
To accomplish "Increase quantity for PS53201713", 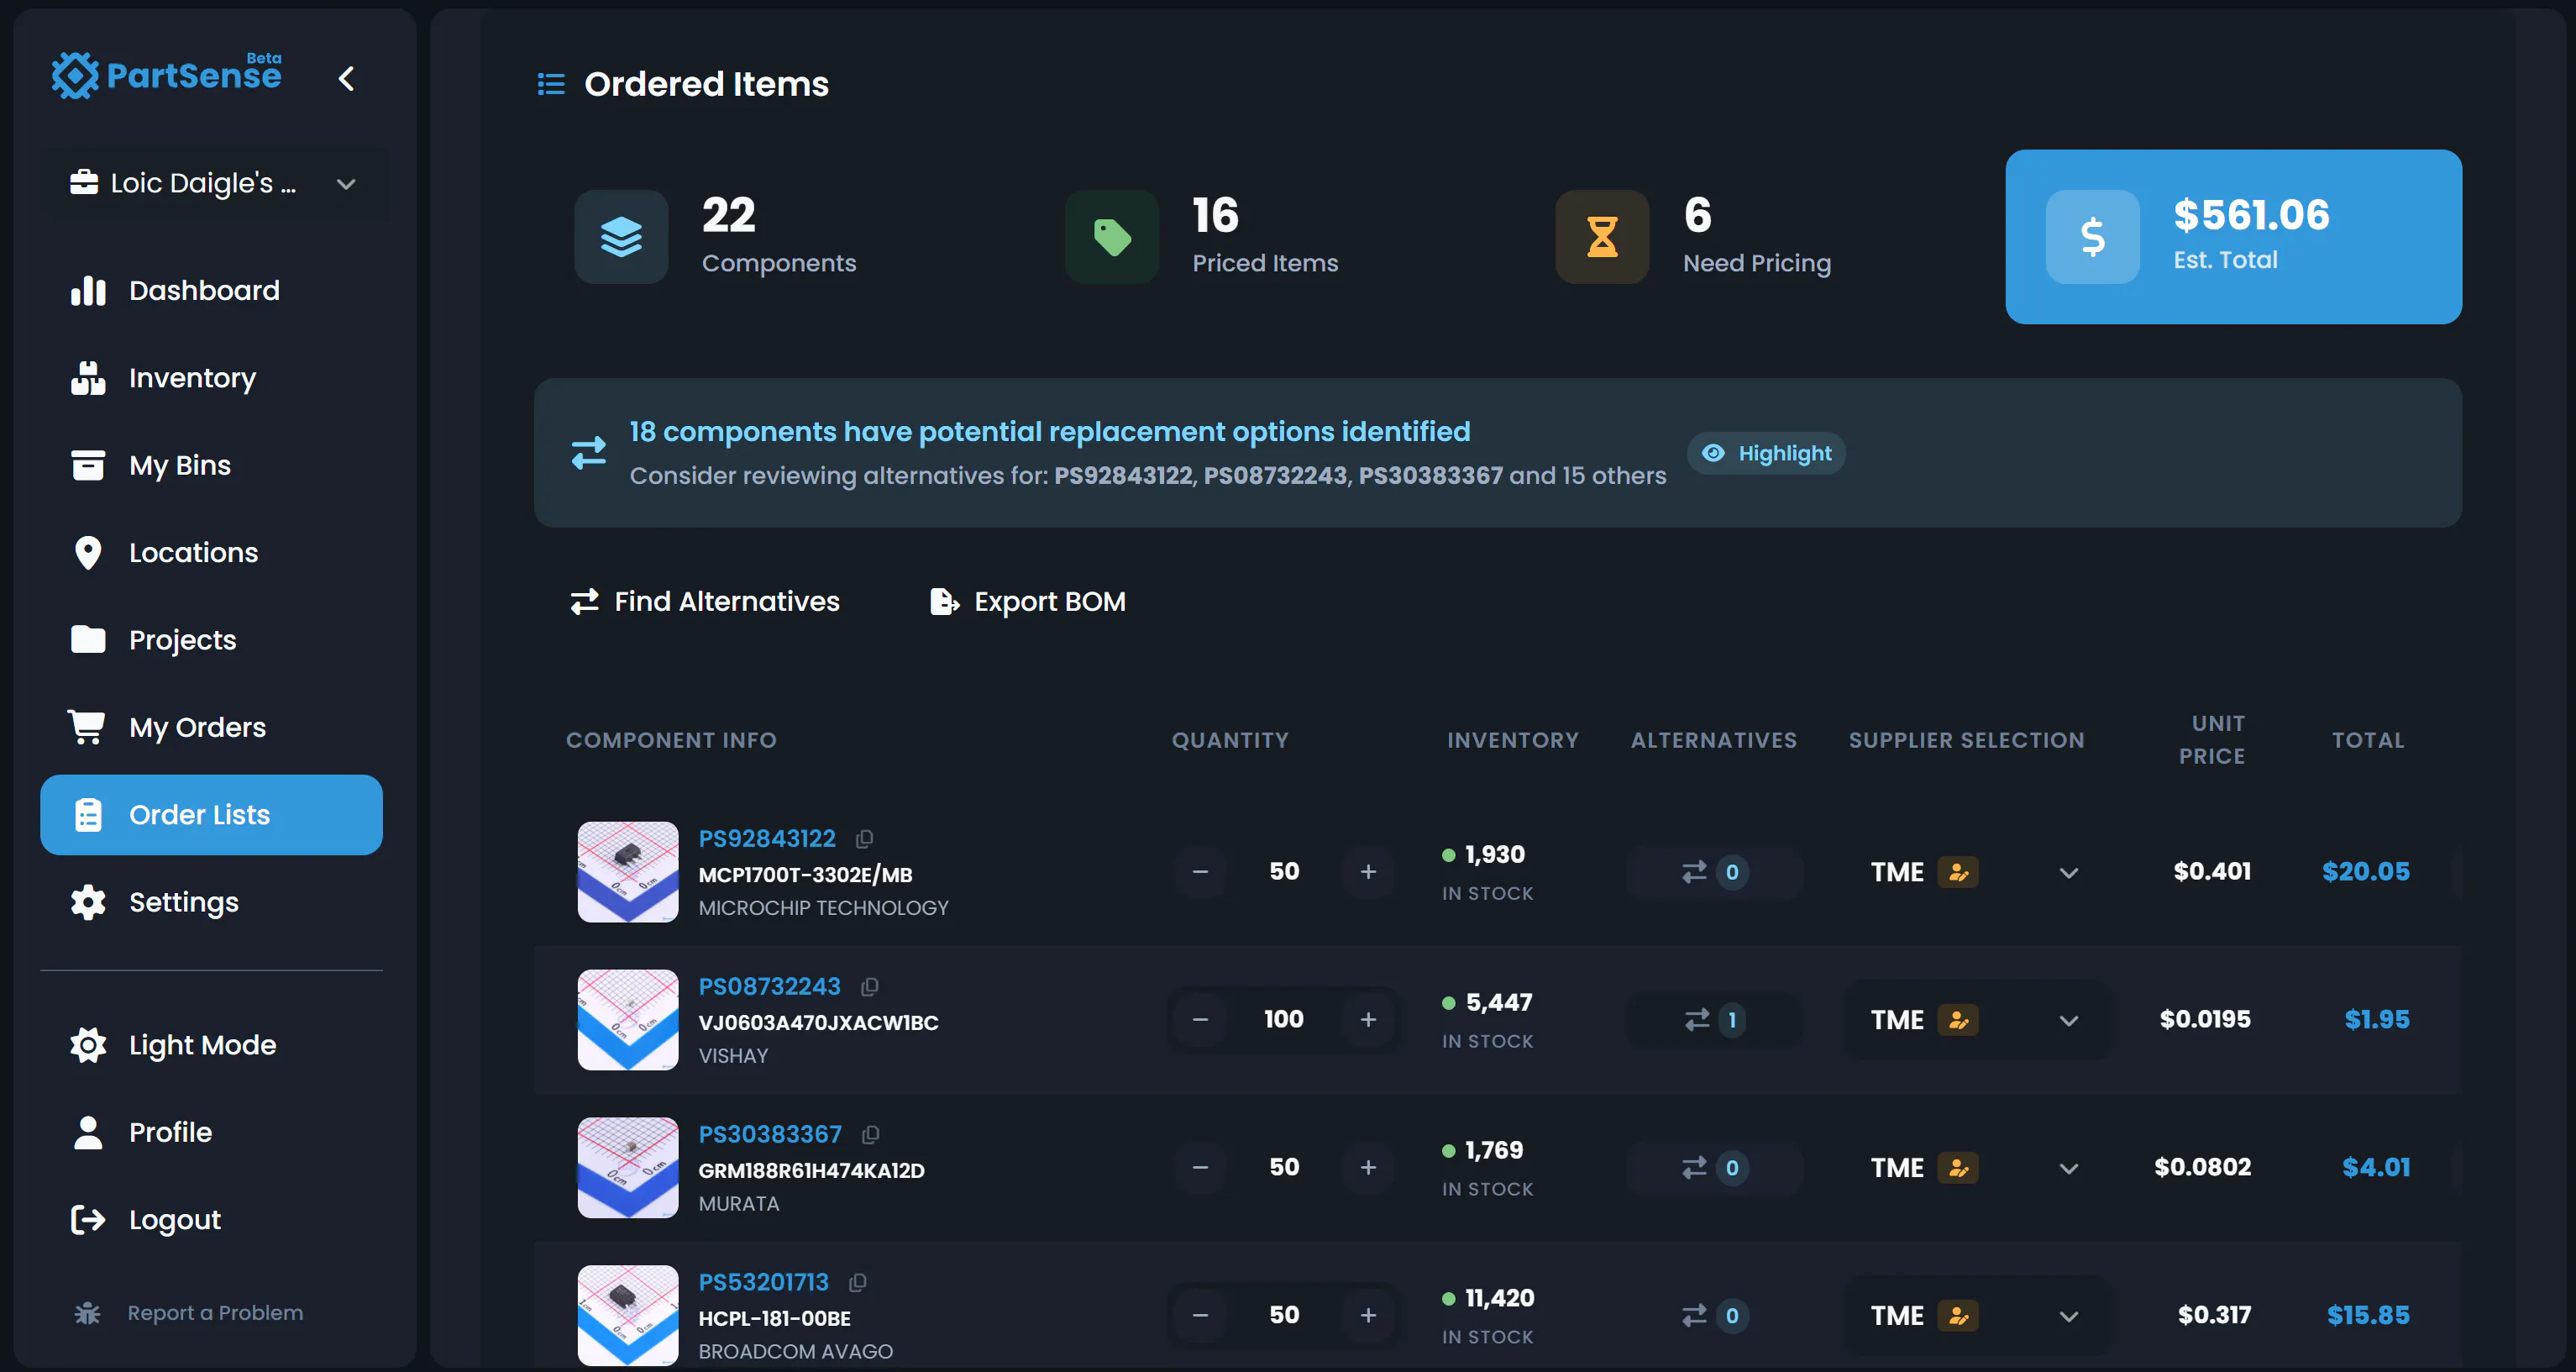I will 1368,1315.
